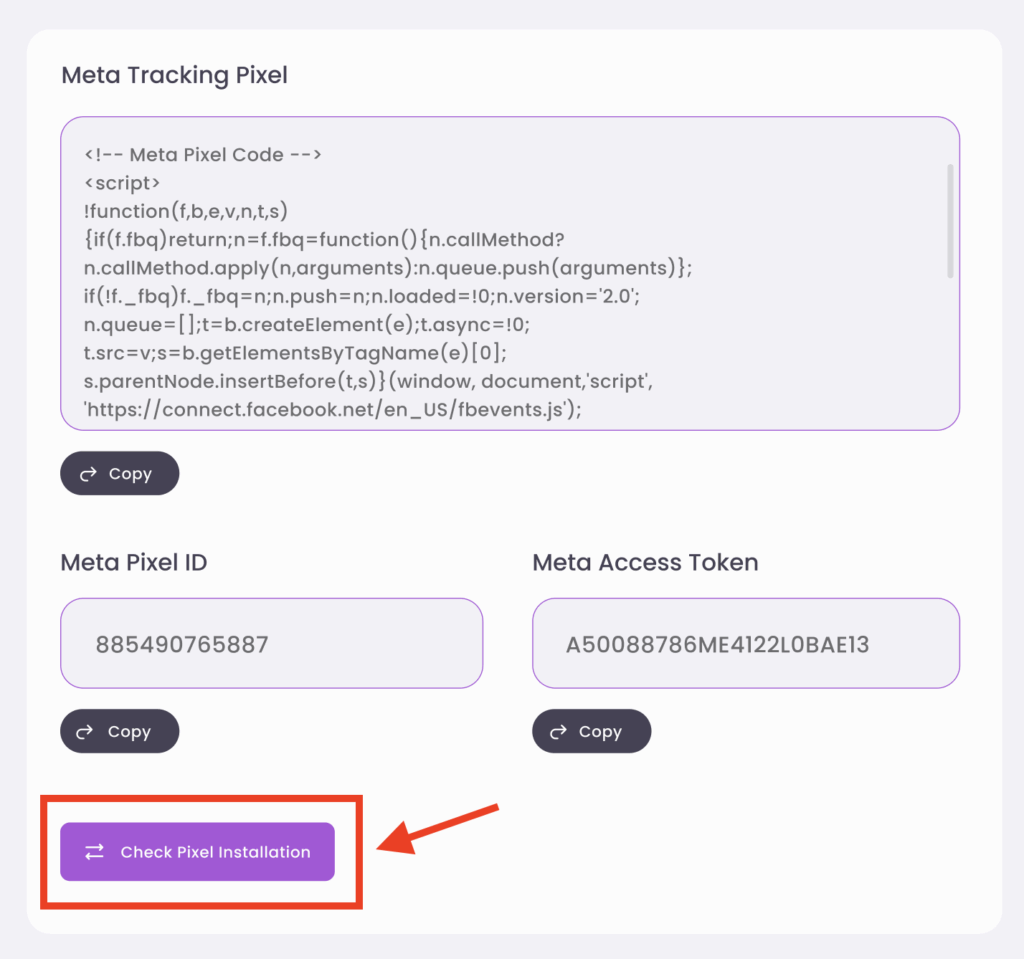Click Copy beneath the Meta Pixel ID field
The width and height of the screenshot is (1024, 959).
[x=119, y=730]
